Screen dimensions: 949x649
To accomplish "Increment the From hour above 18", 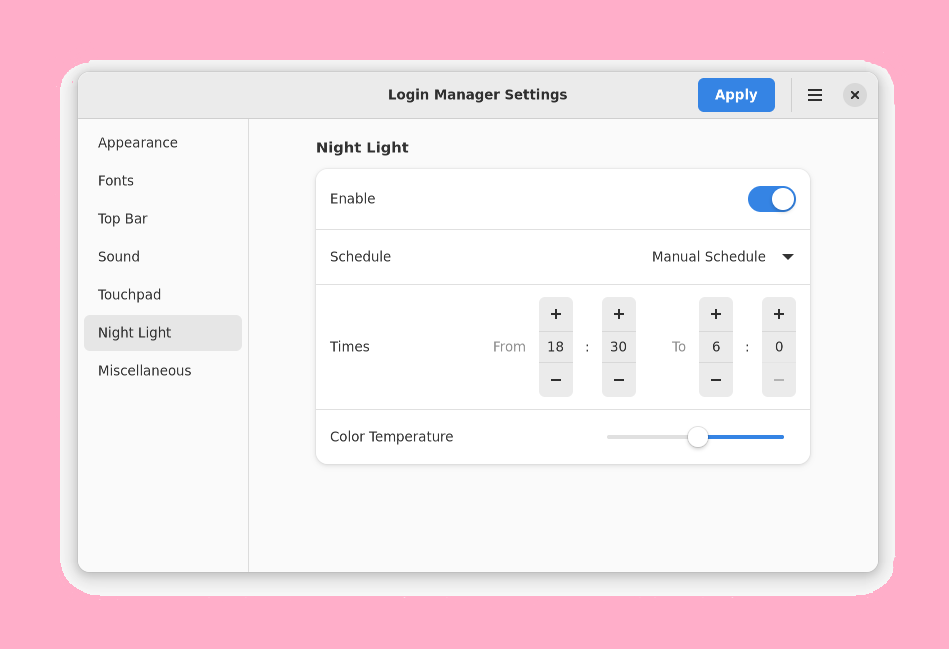I will (556, 313).
